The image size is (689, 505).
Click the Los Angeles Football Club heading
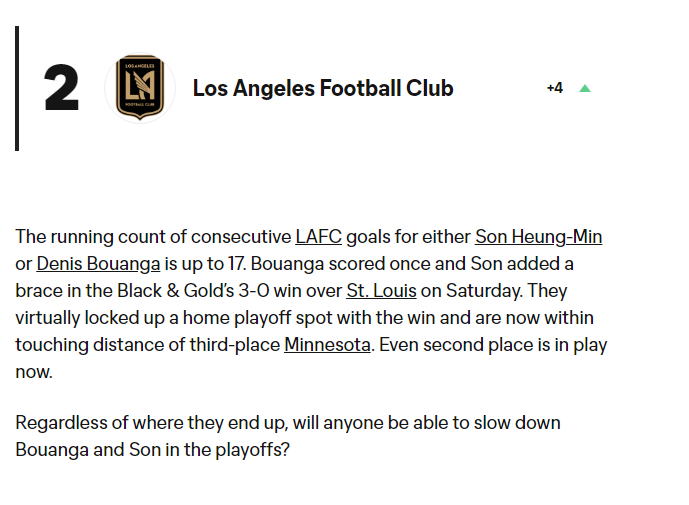point(323,88)
